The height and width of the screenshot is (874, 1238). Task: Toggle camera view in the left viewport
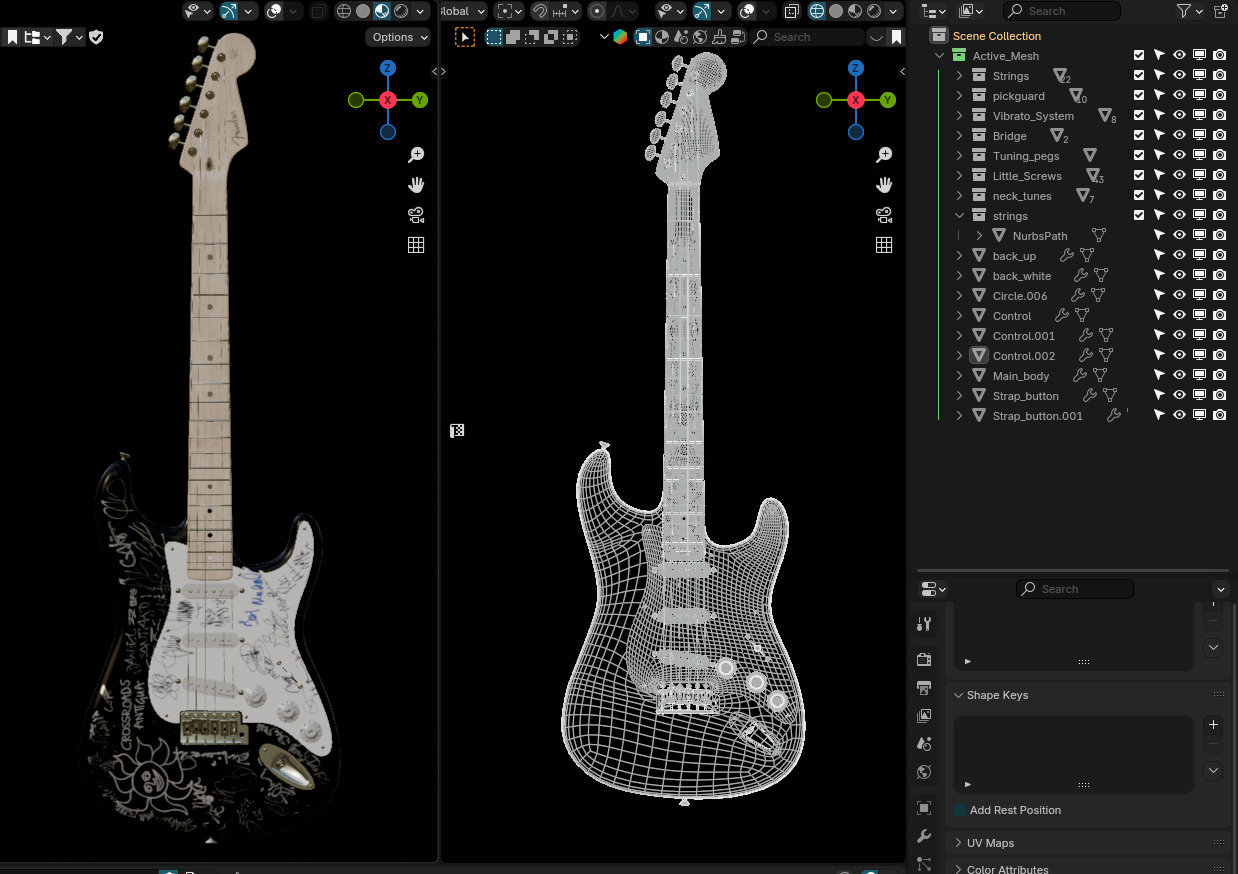tap(416, 215)
